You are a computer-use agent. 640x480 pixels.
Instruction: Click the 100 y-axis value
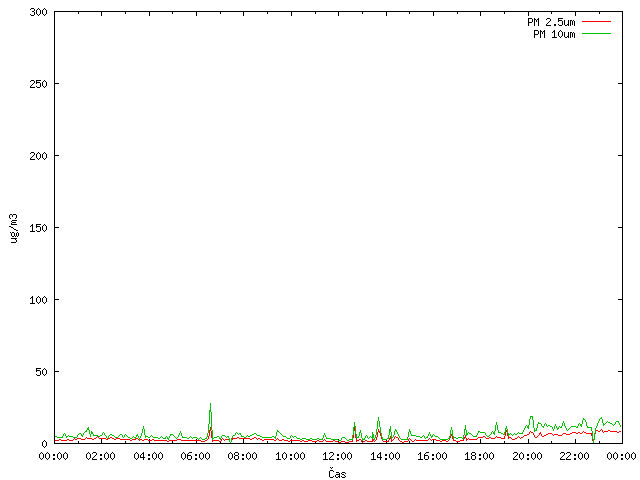(38, 300)
